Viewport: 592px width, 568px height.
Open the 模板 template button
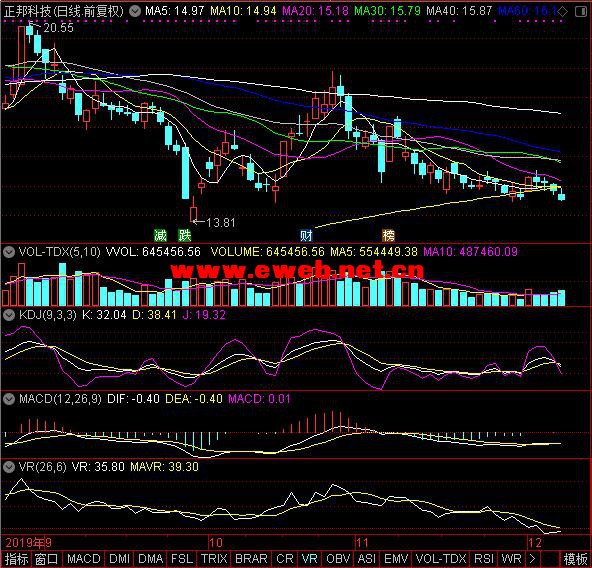pyautogui.click(x=576, y=559)
